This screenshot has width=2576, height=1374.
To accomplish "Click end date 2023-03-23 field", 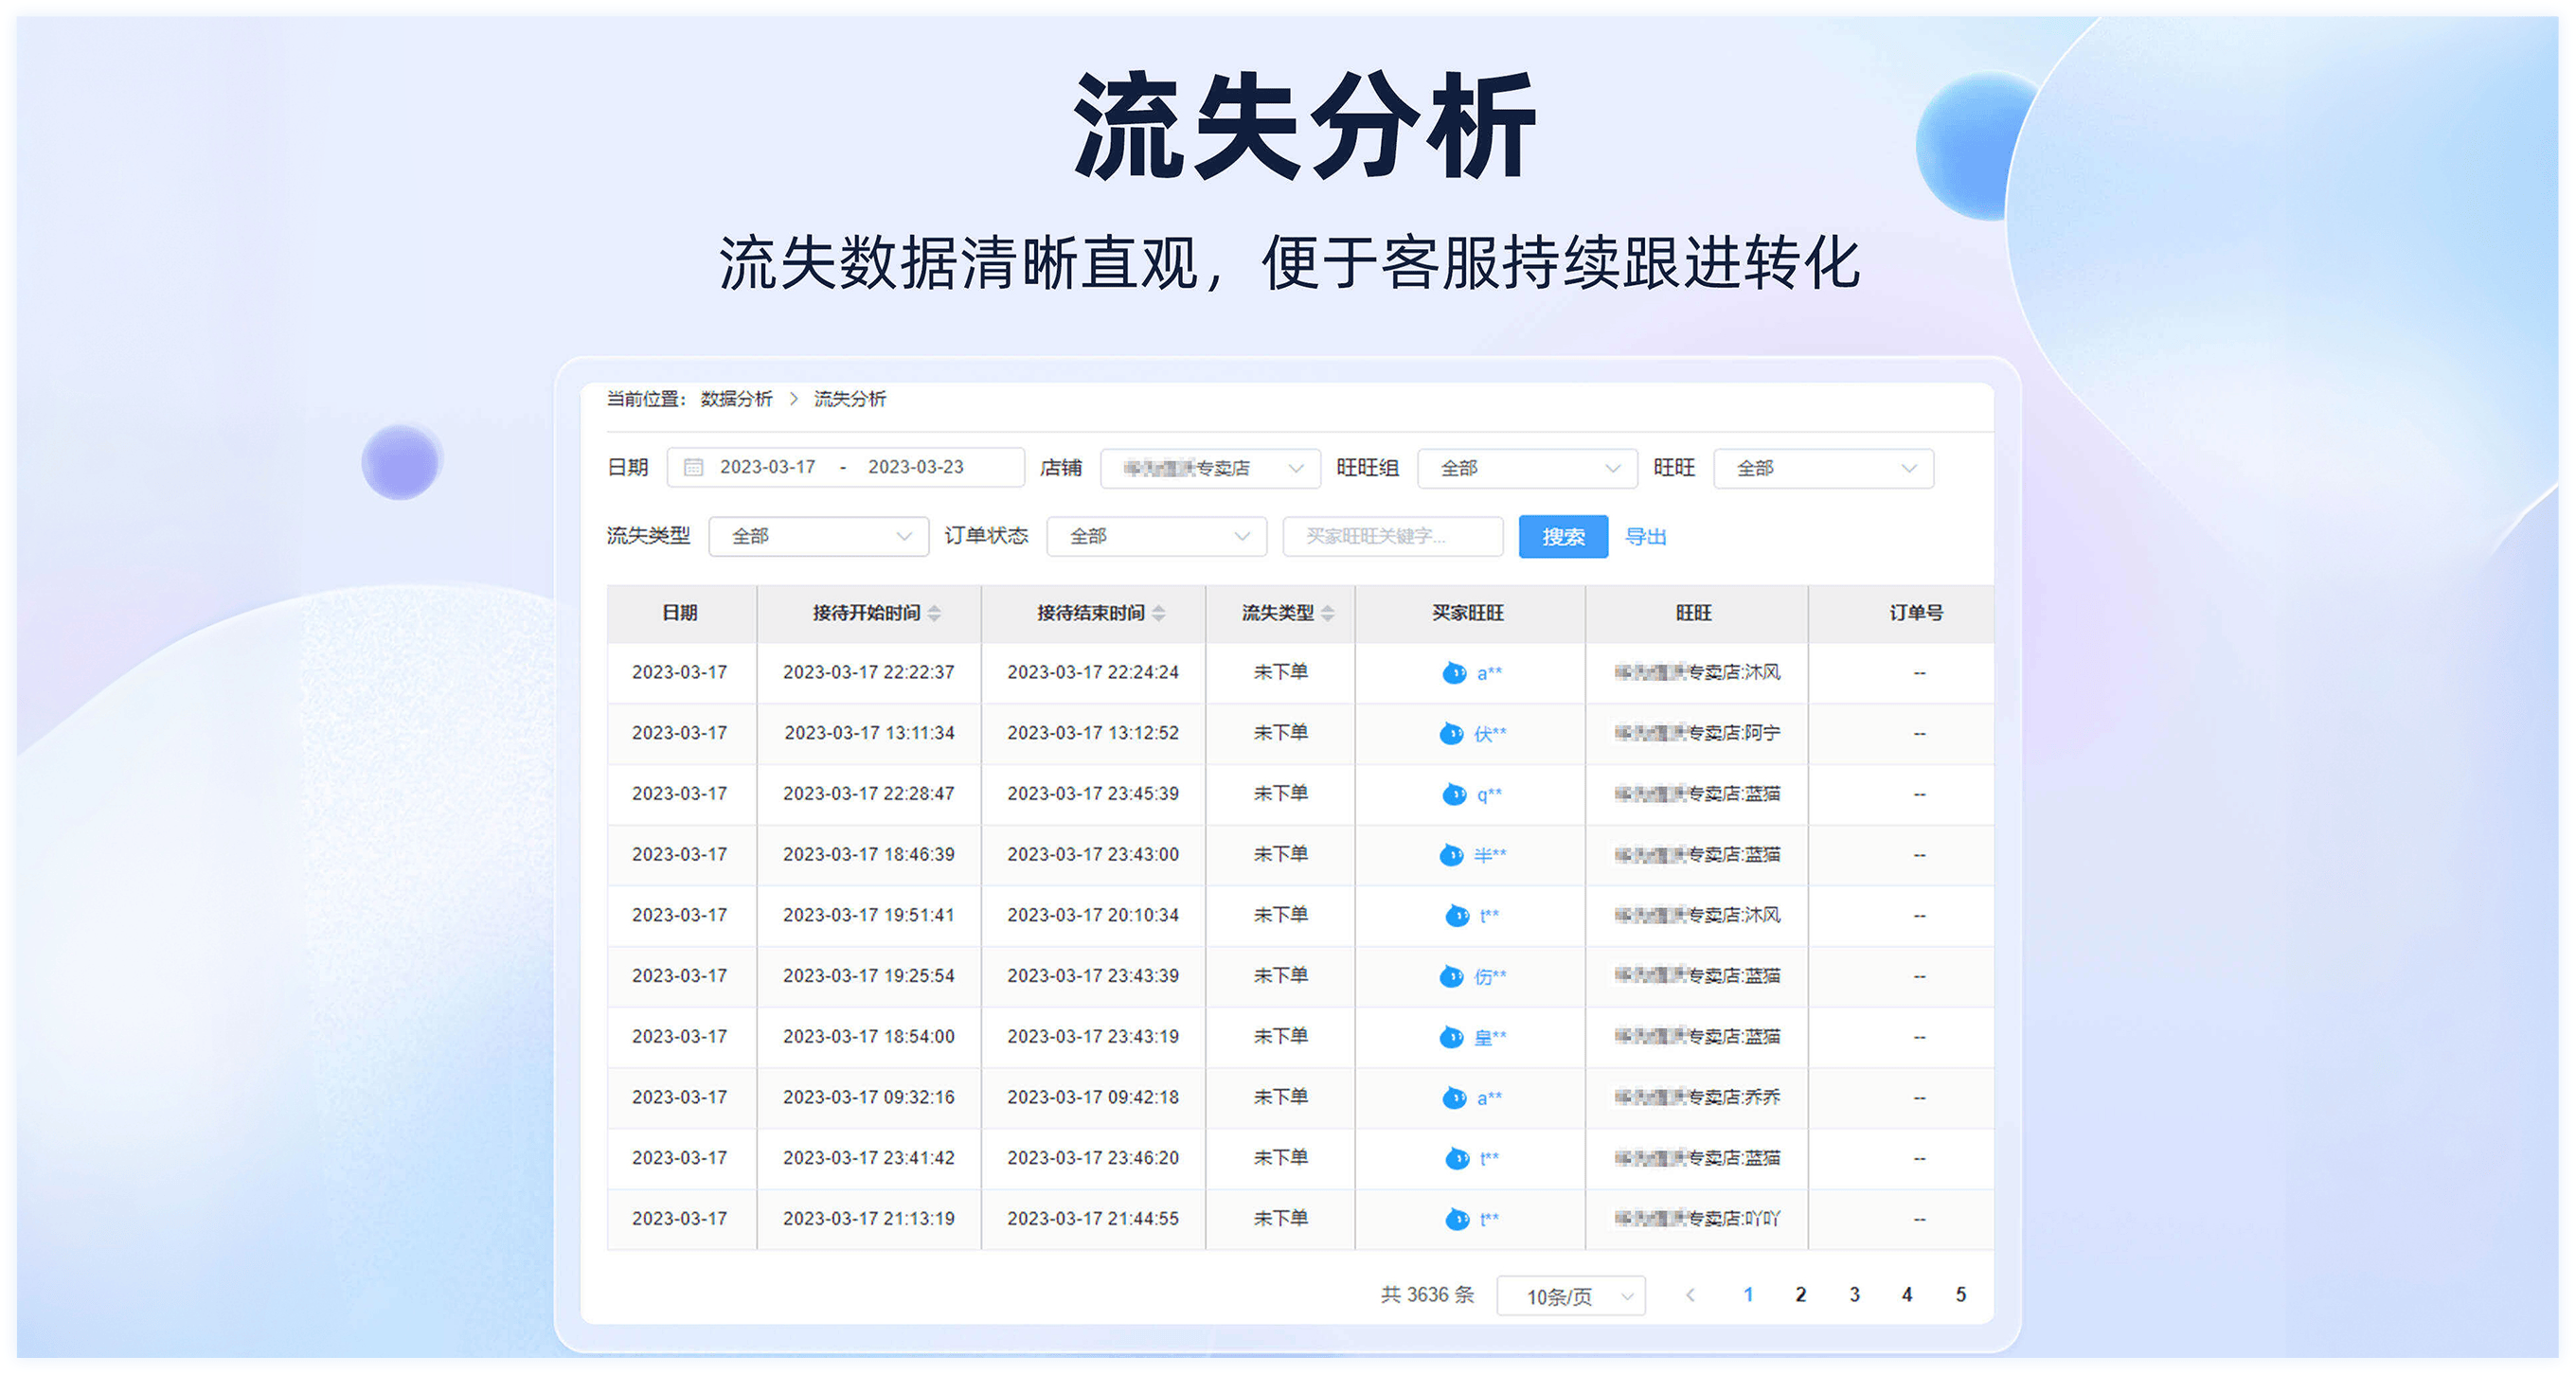I will pos(915,467).
